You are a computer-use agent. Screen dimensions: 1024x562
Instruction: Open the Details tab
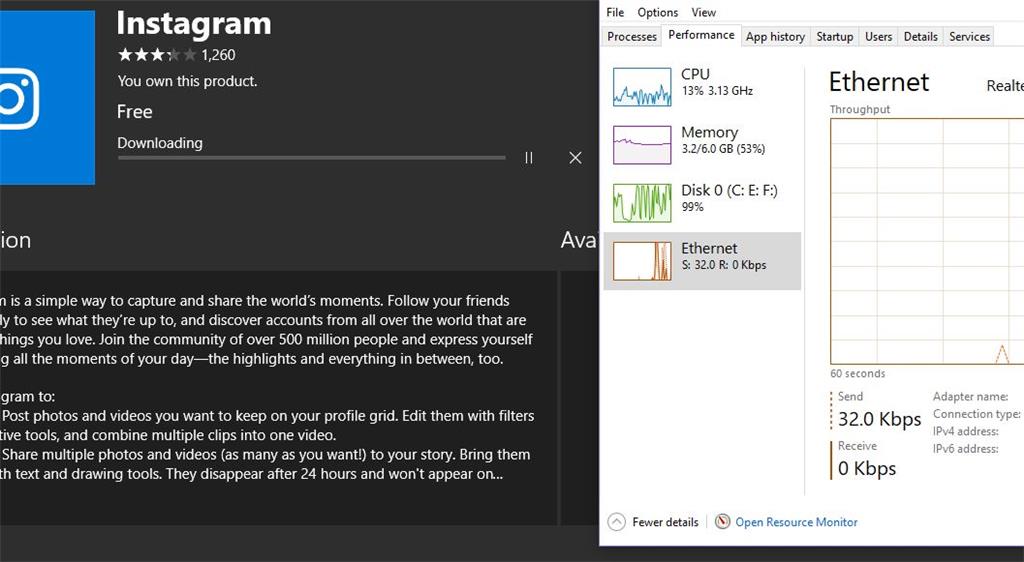point(921,37)
